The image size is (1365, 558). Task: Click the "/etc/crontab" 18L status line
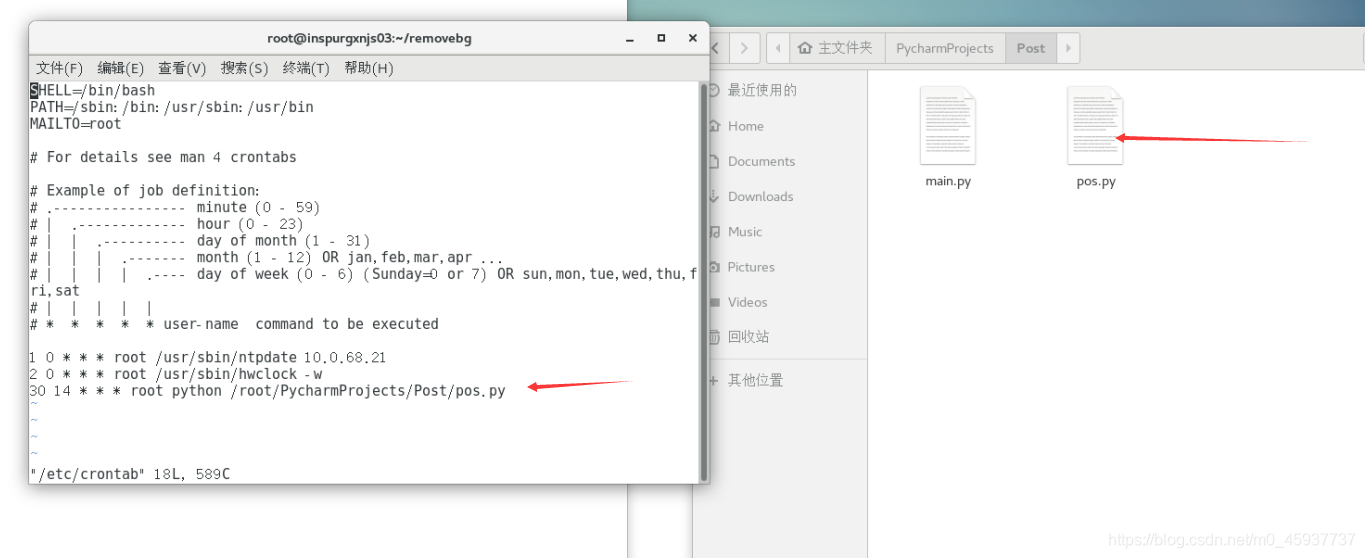(x=130, y=473)
